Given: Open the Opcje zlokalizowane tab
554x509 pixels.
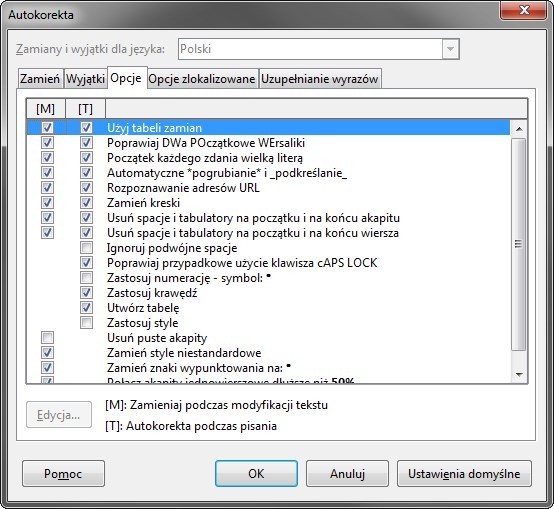Looking at the screenshot, I should 202,78.
